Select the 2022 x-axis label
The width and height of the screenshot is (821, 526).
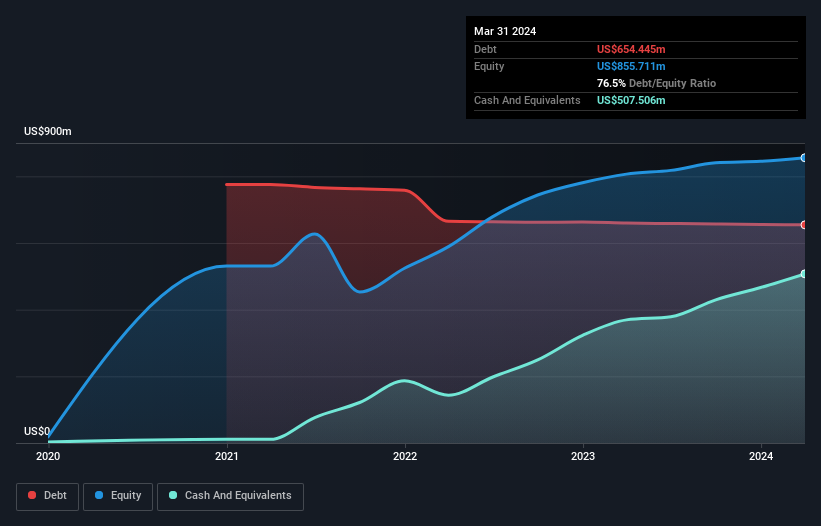405,456
